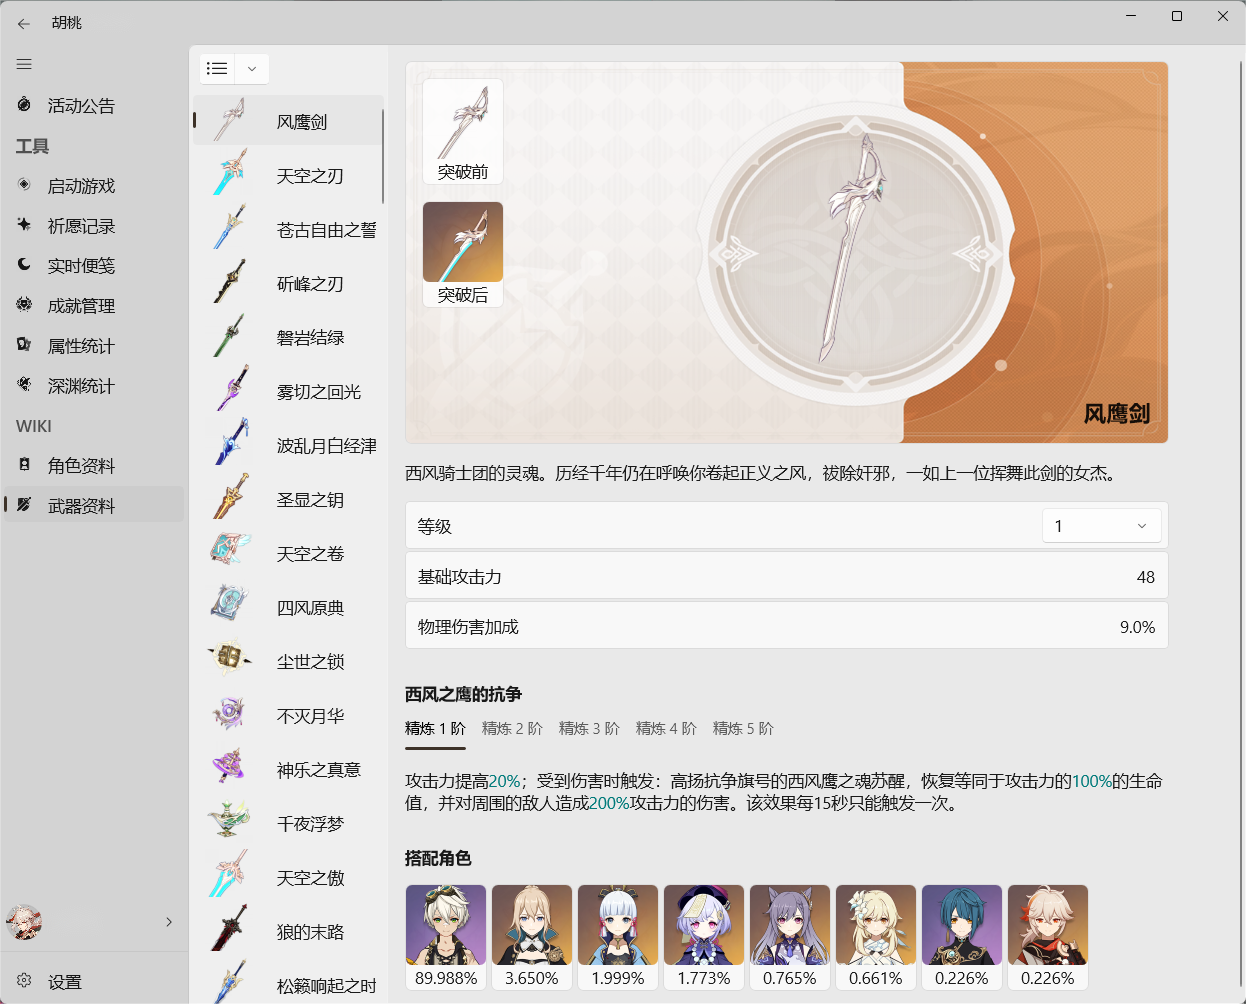This screenshot has width=1246, height=1004.
Task: Click the 西风之鹰的抗争 passive title
Action: [463, 694]
